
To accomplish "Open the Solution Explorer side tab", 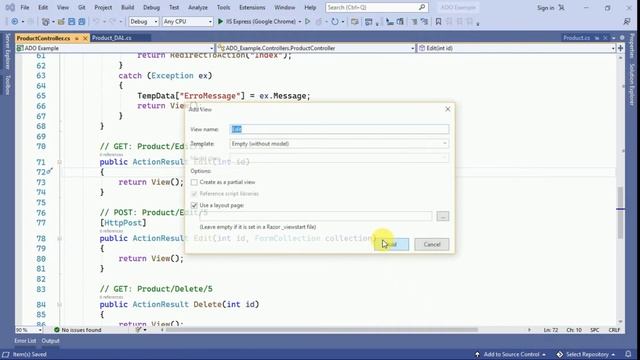I will tap(632, 84).
